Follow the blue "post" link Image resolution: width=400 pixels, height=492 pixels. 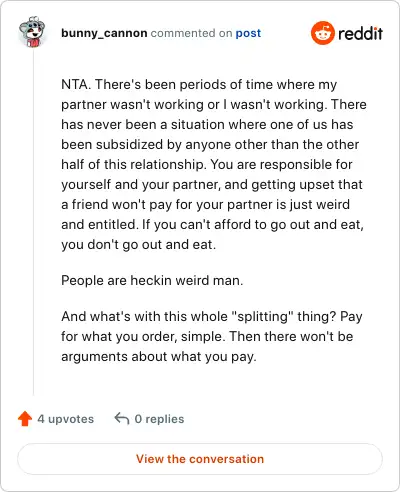(x=248, y=33)
